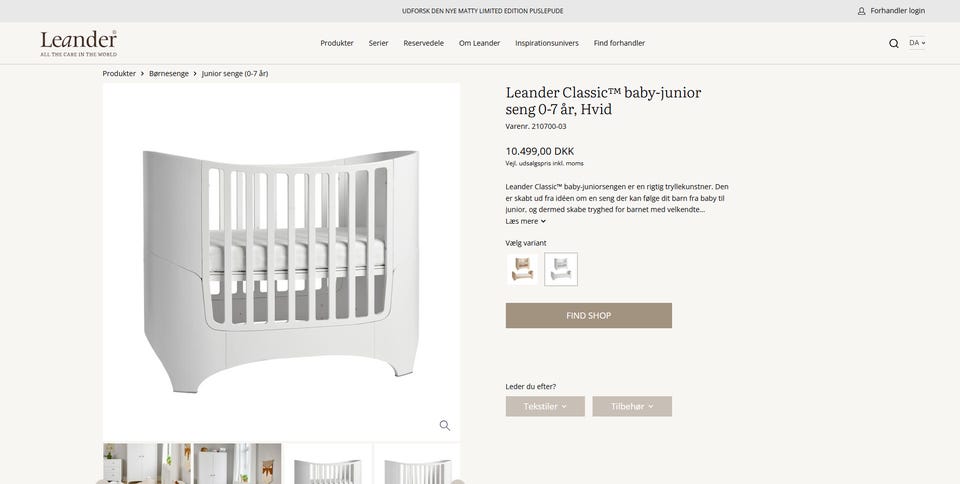The height and width of the screenshot is (484, 960).
Task: Click the Forhandler login link
Action: [x=897, y=11]
